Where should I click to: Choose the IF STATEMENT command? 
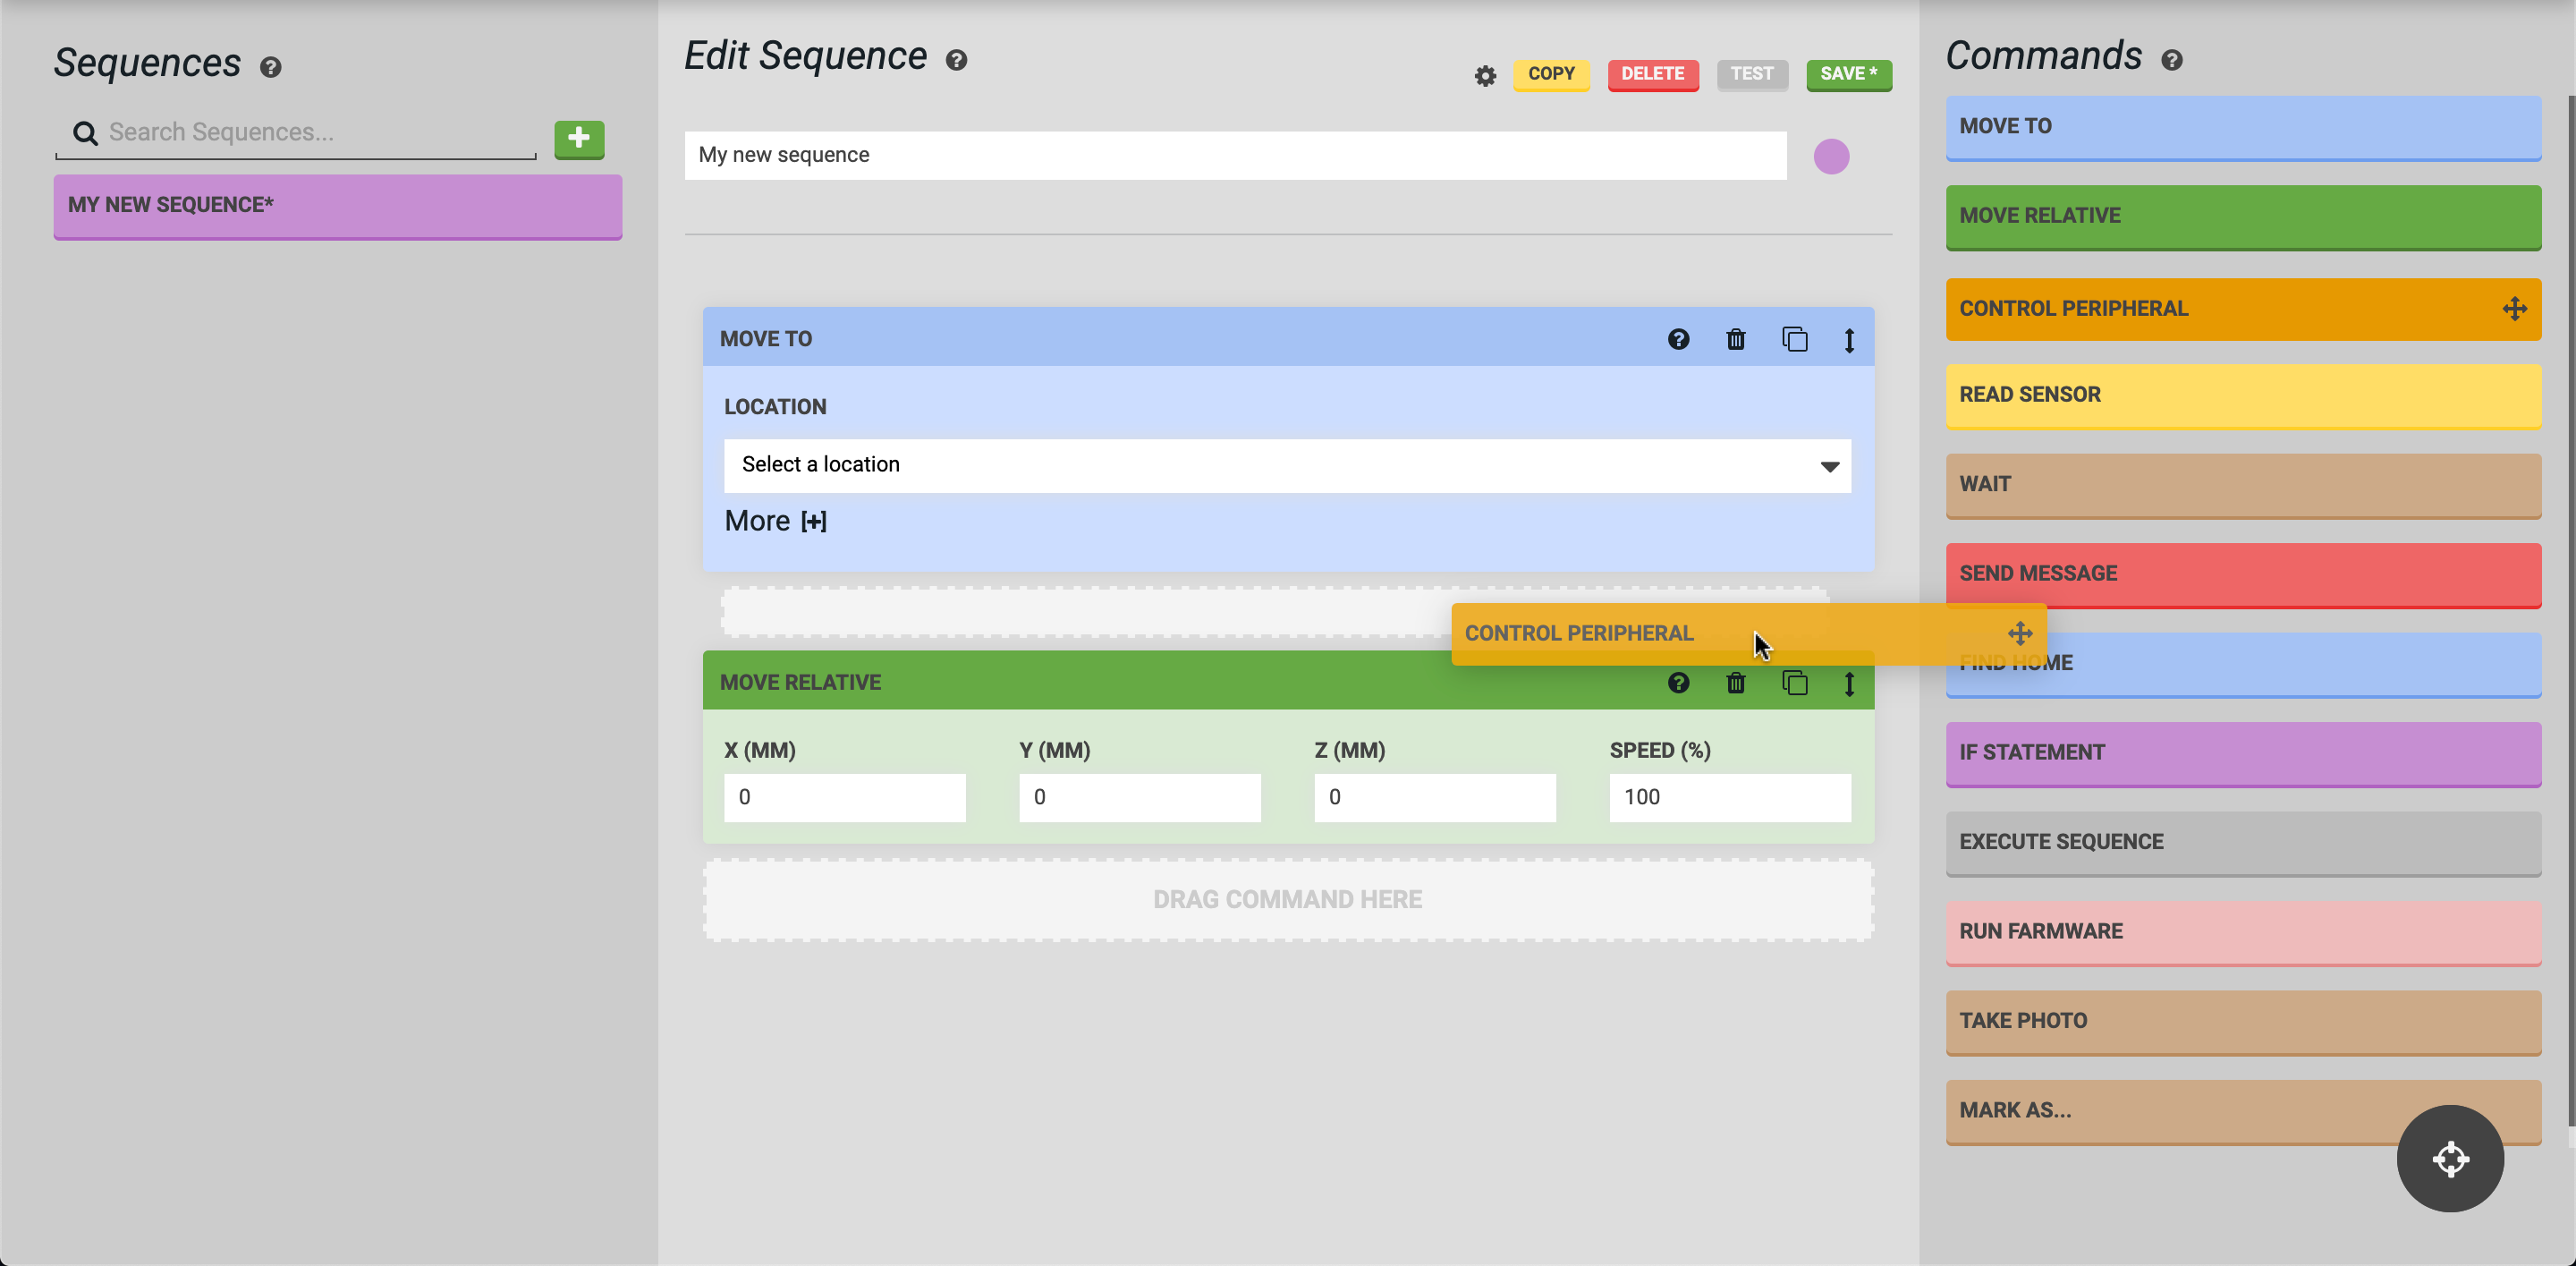[x=2243, y=753]
